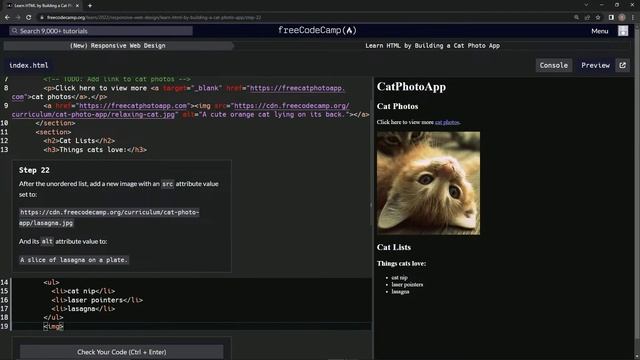Viewport: 640px width, 360px height.
Task: Click the cat nip list item code line
Action: 83,291
